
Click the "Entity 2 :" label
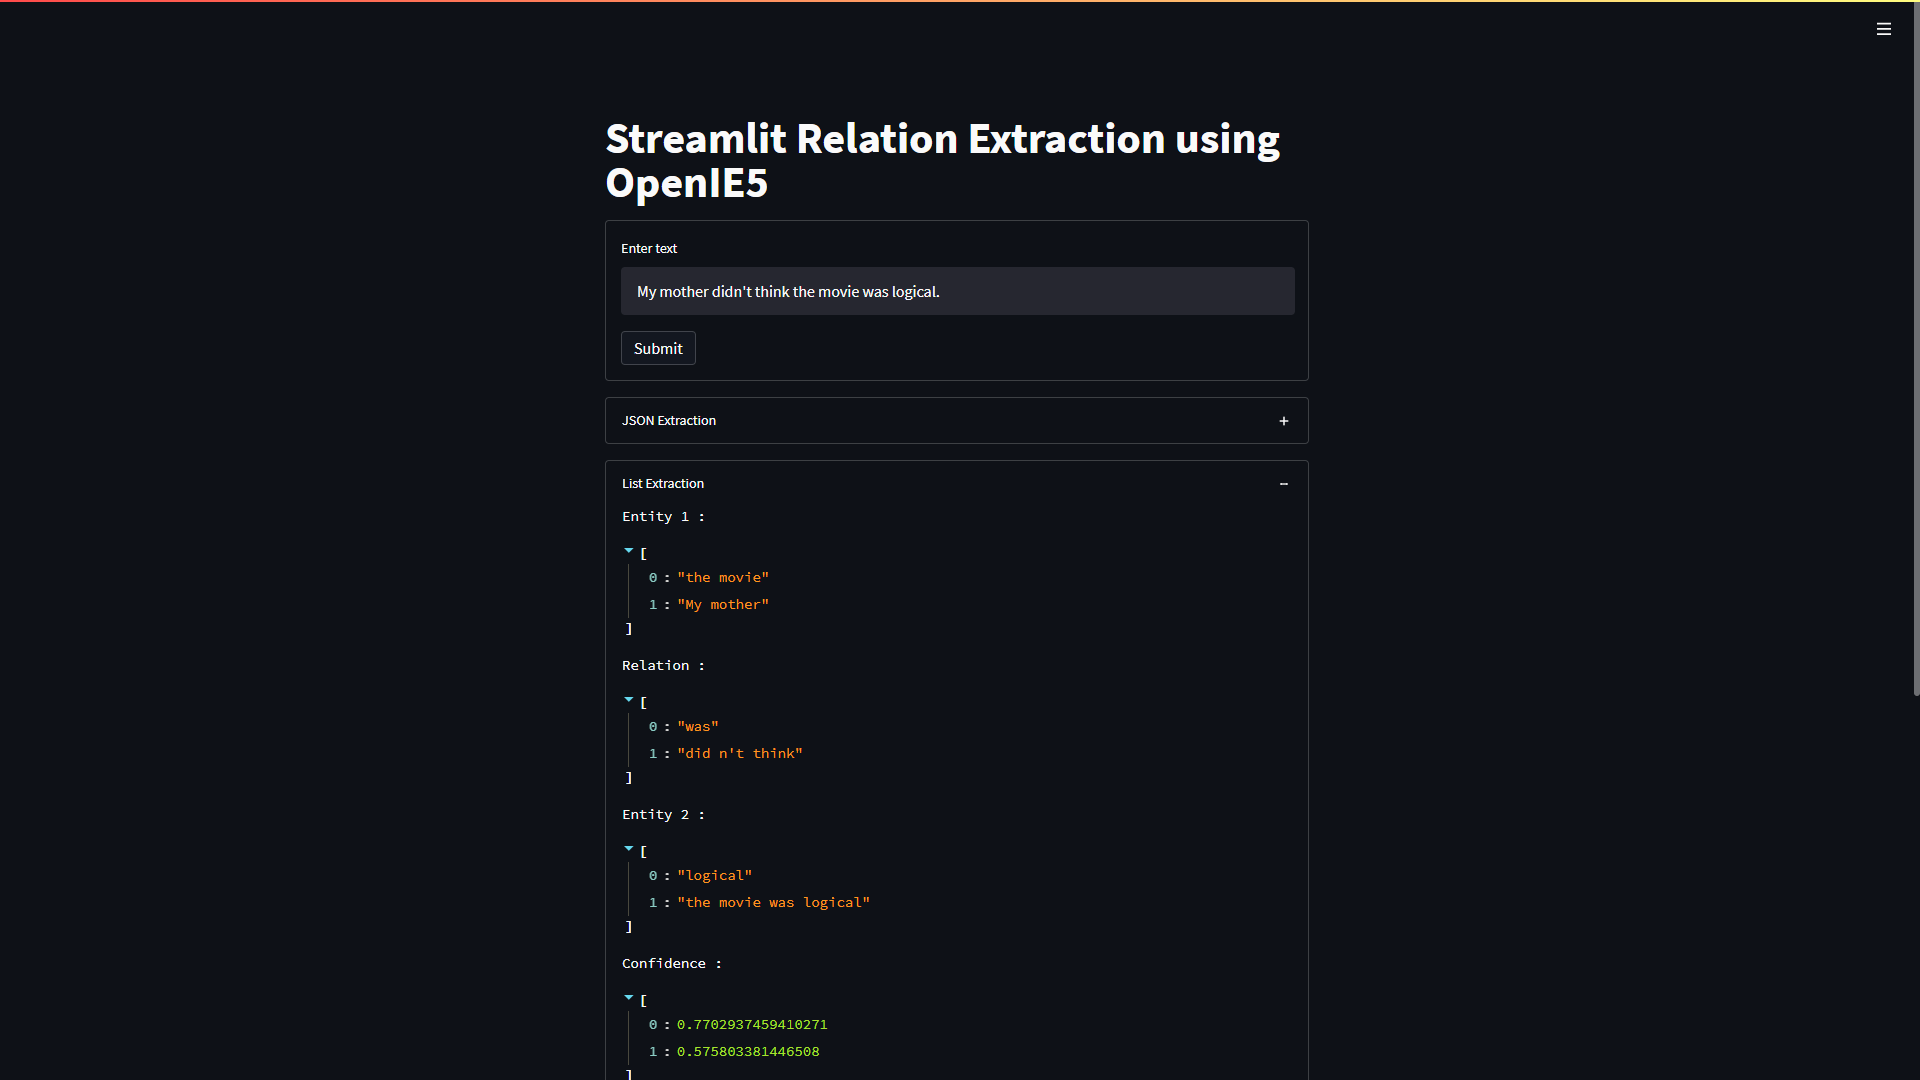[x=663, y=815]
